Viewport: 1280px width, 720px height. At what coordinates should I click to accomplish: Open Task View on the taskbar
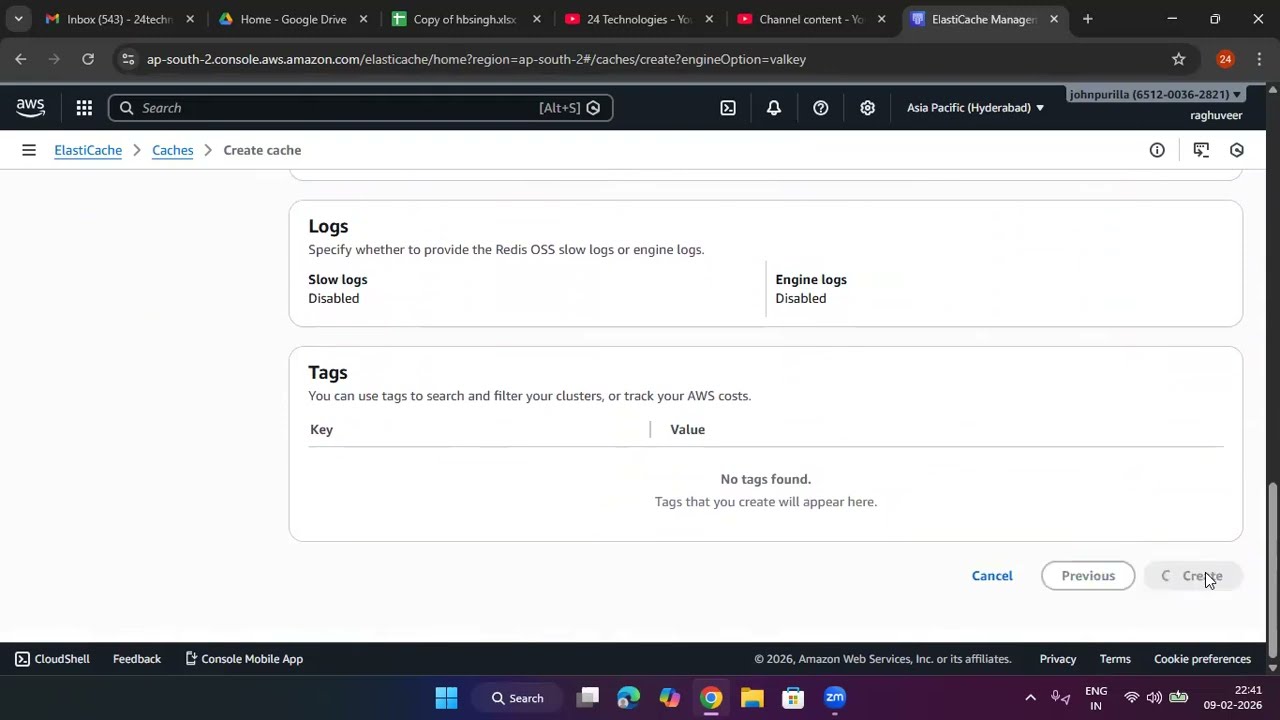(x=588, y=698)
